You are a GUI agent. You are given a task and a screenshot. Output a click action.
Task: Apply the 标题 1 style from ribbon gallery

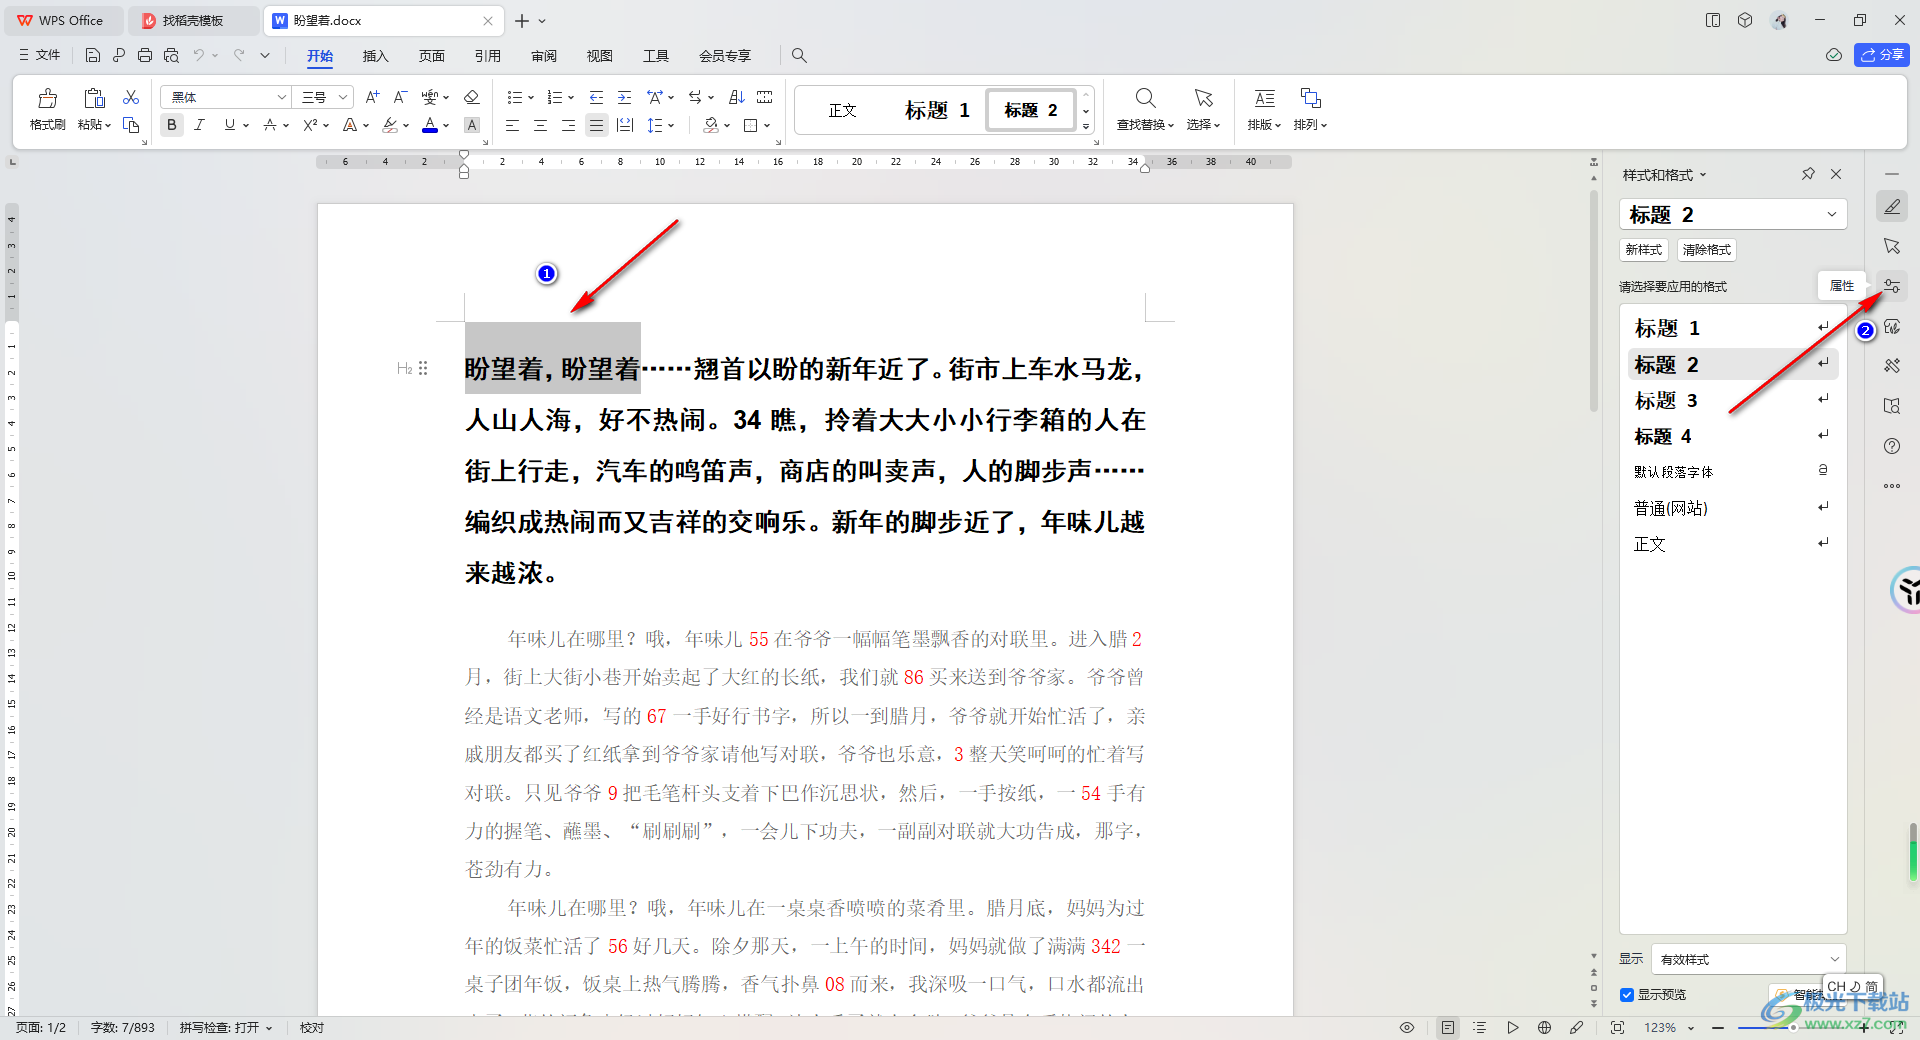(x=937, y=110)
